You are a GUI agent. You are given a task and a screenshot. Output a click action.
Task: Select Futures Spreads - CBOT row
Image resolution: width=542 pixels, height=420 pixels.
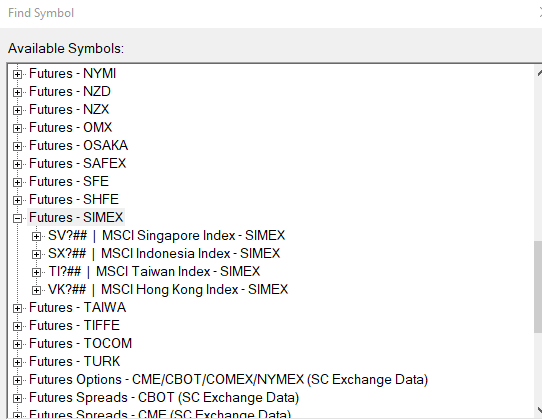[x=164, y=397]
